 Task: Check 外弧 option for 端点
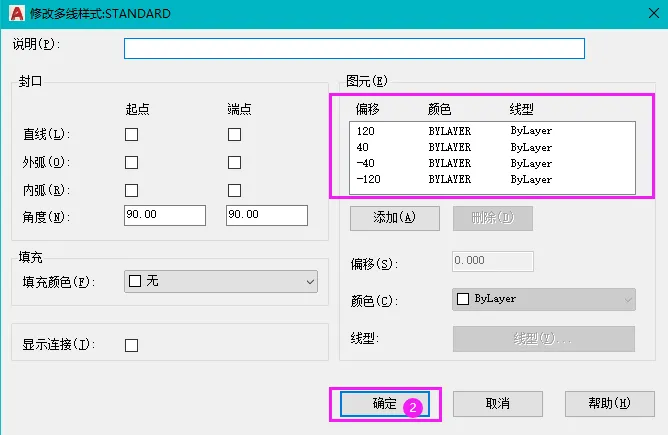point(234,162)
